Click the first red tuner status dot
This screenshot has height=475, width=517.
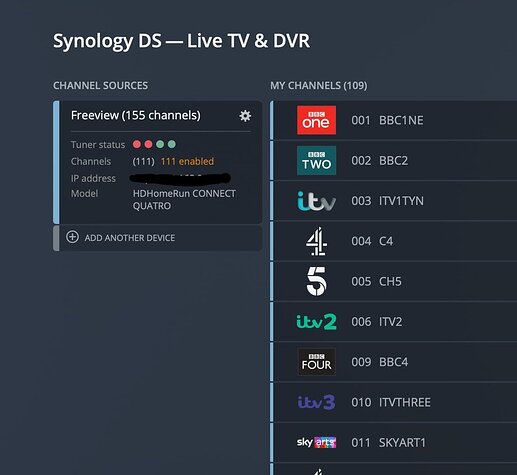point(137,144)
